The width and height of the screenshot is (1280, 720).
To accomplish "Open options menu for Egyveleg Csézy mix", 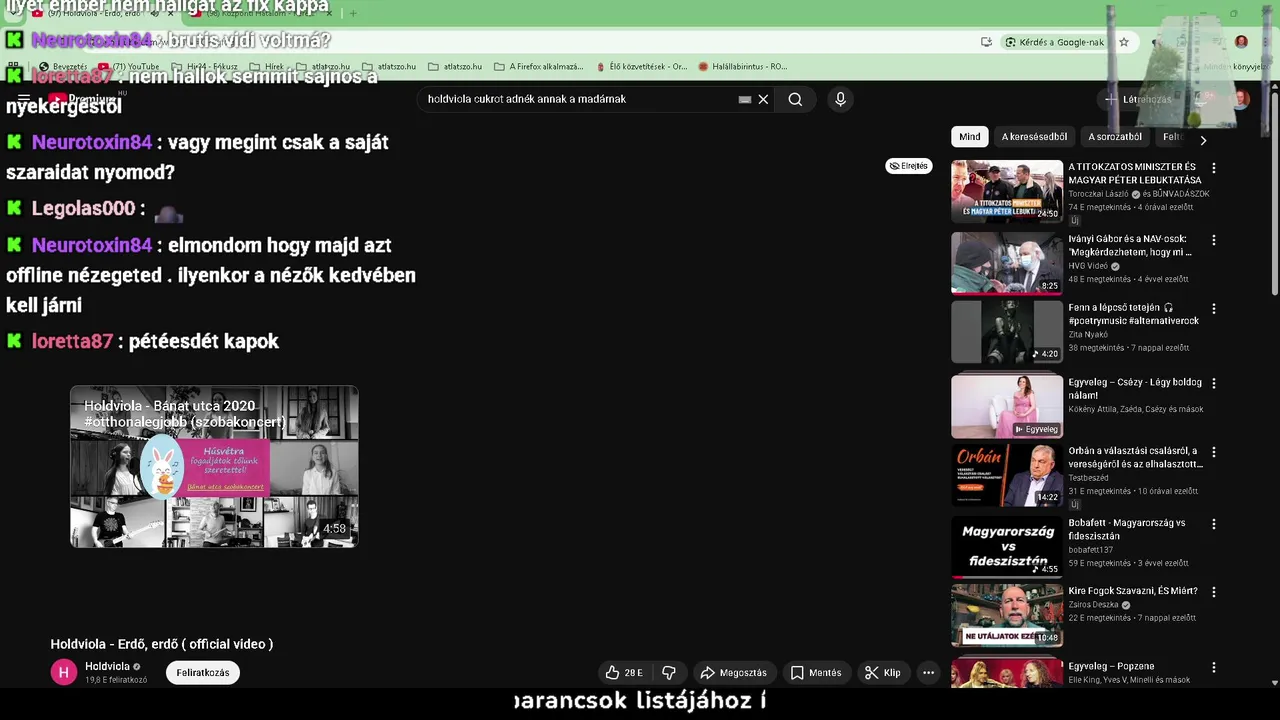I will pyautogui.click(x=1214, y=383).
